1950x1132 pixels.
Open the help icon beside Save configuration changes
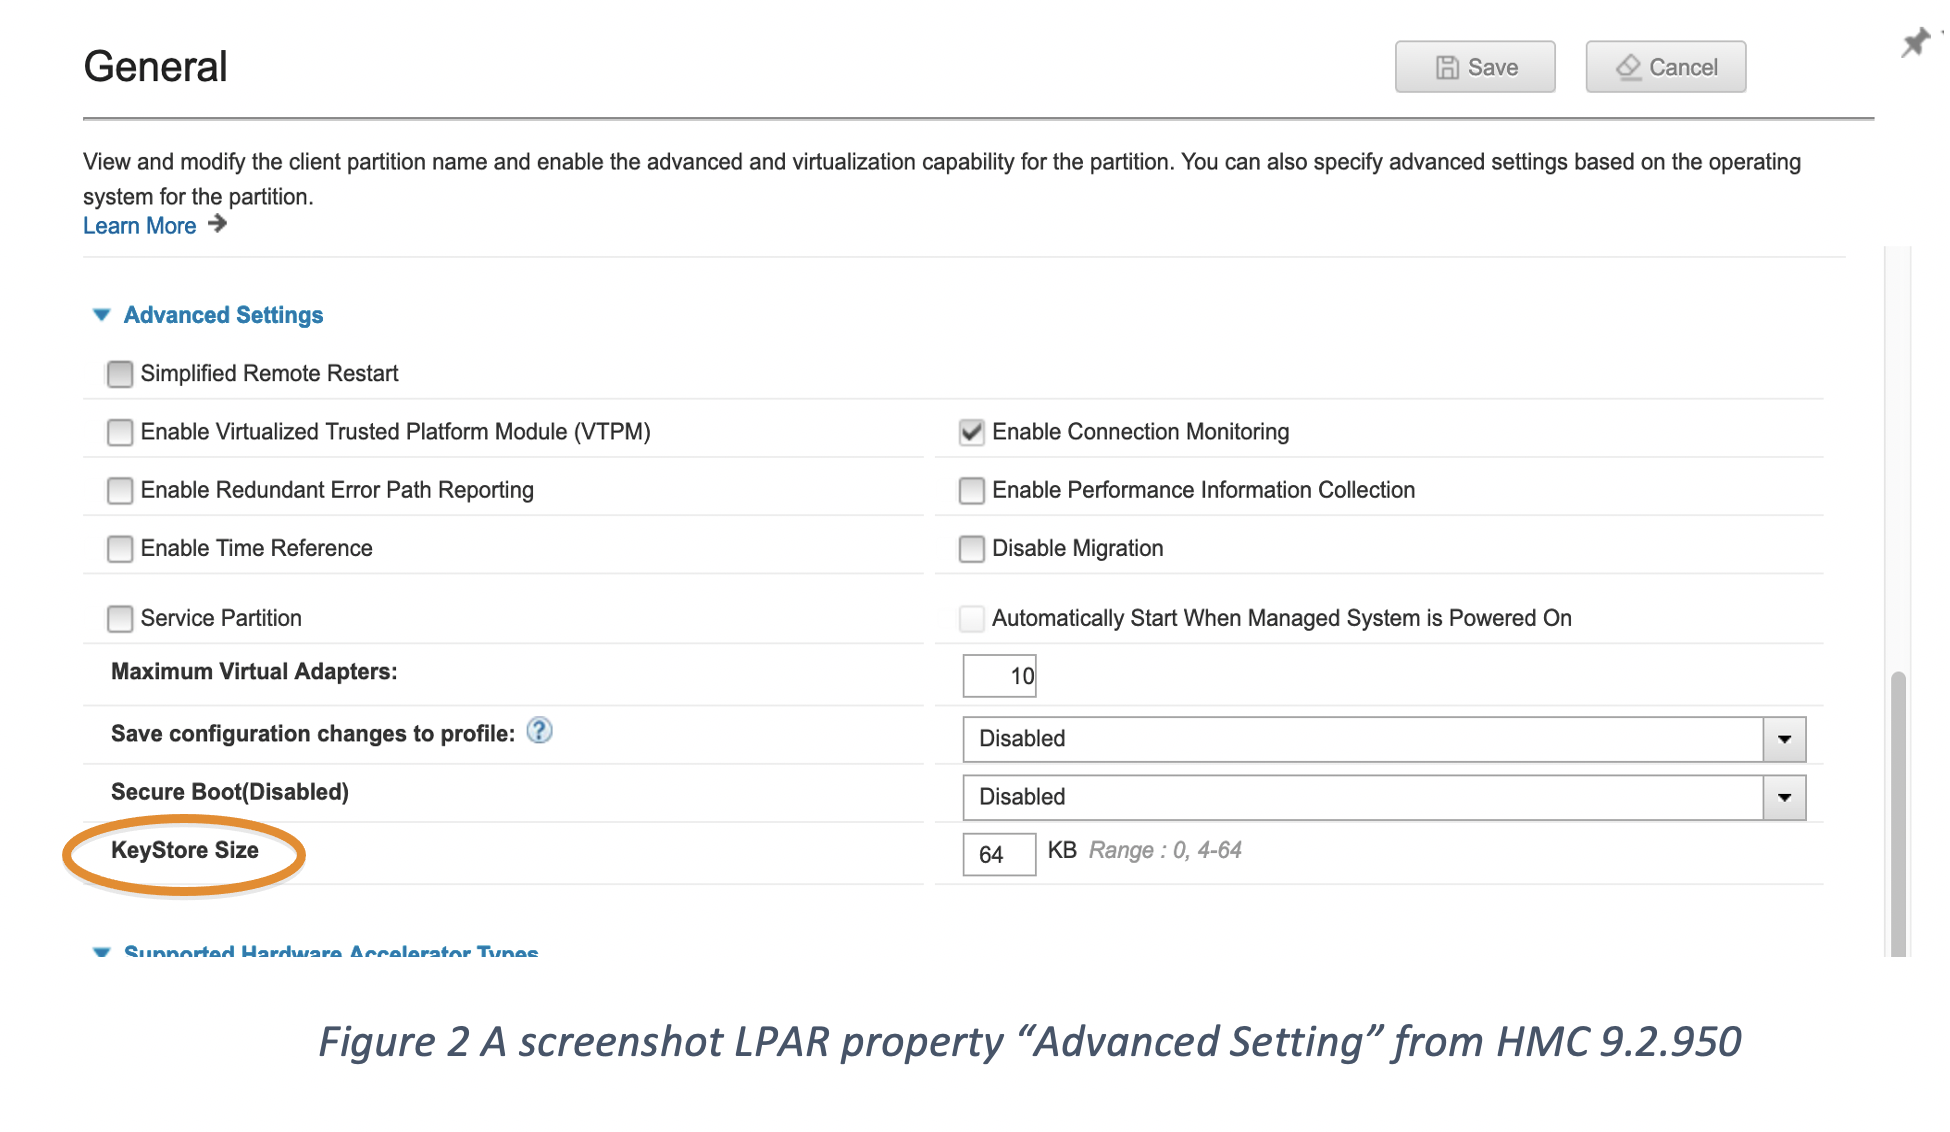(x=539, y=731)
